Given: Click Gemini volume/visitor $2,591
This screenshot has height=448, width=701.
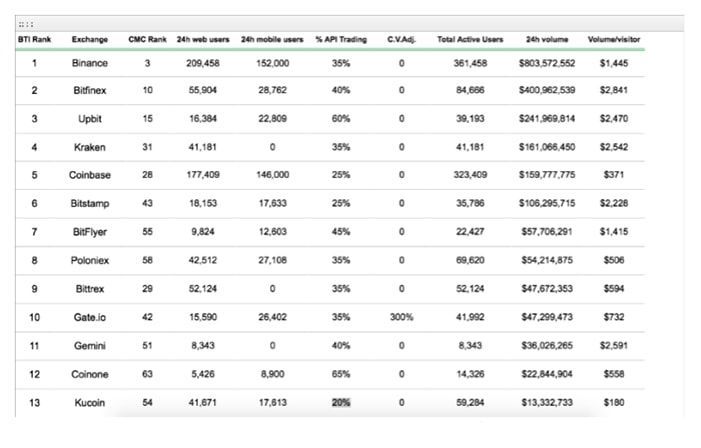Looking at the screenshot, I should tap(614, 346).
